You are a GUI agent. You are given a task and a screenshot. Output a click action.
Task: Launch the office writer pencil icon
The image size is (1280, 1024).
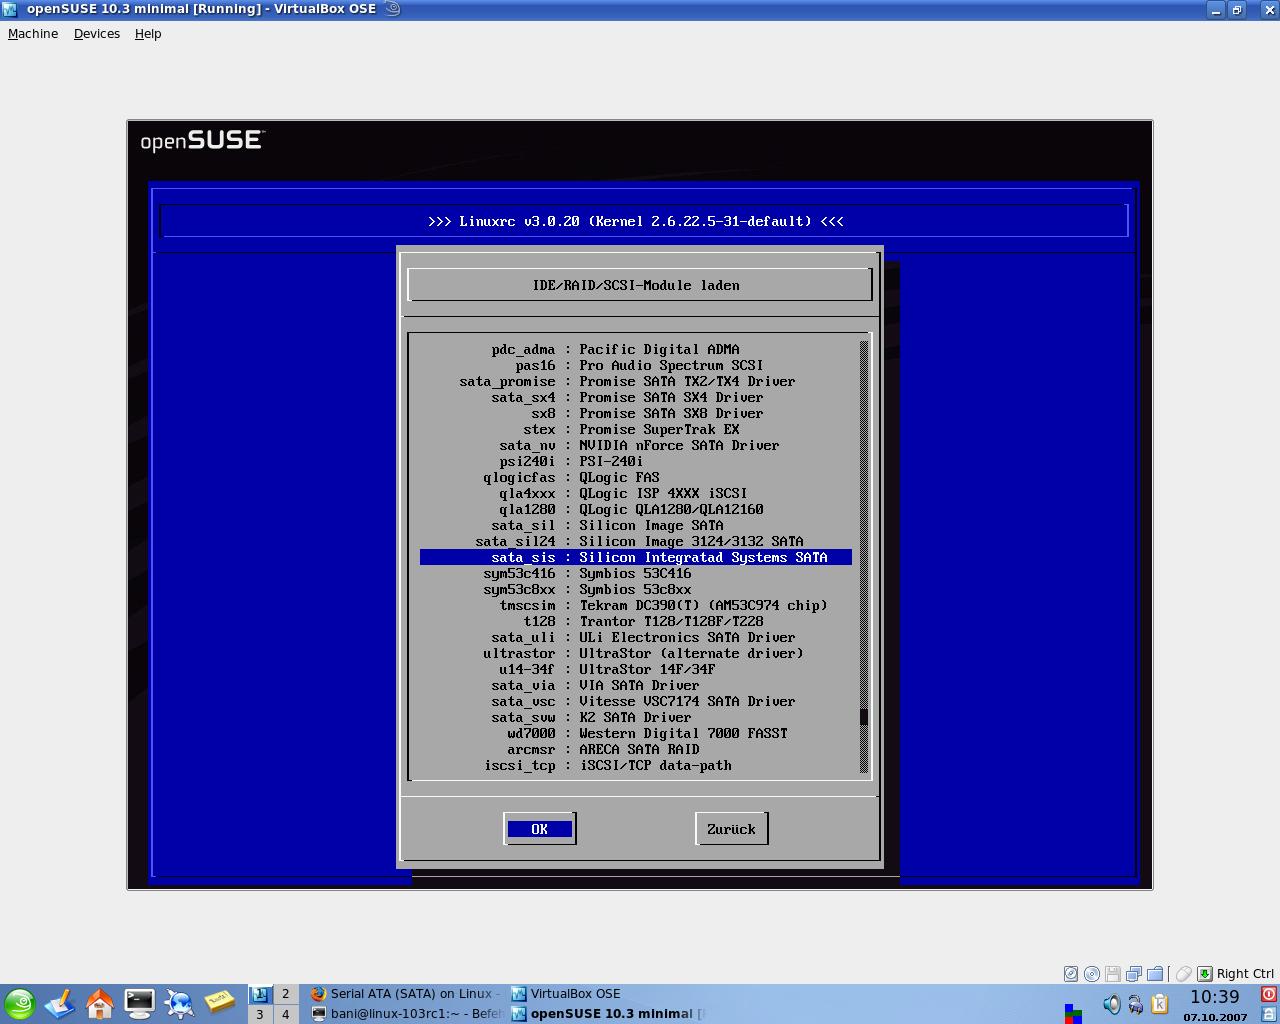click(x=59, y=1003)
